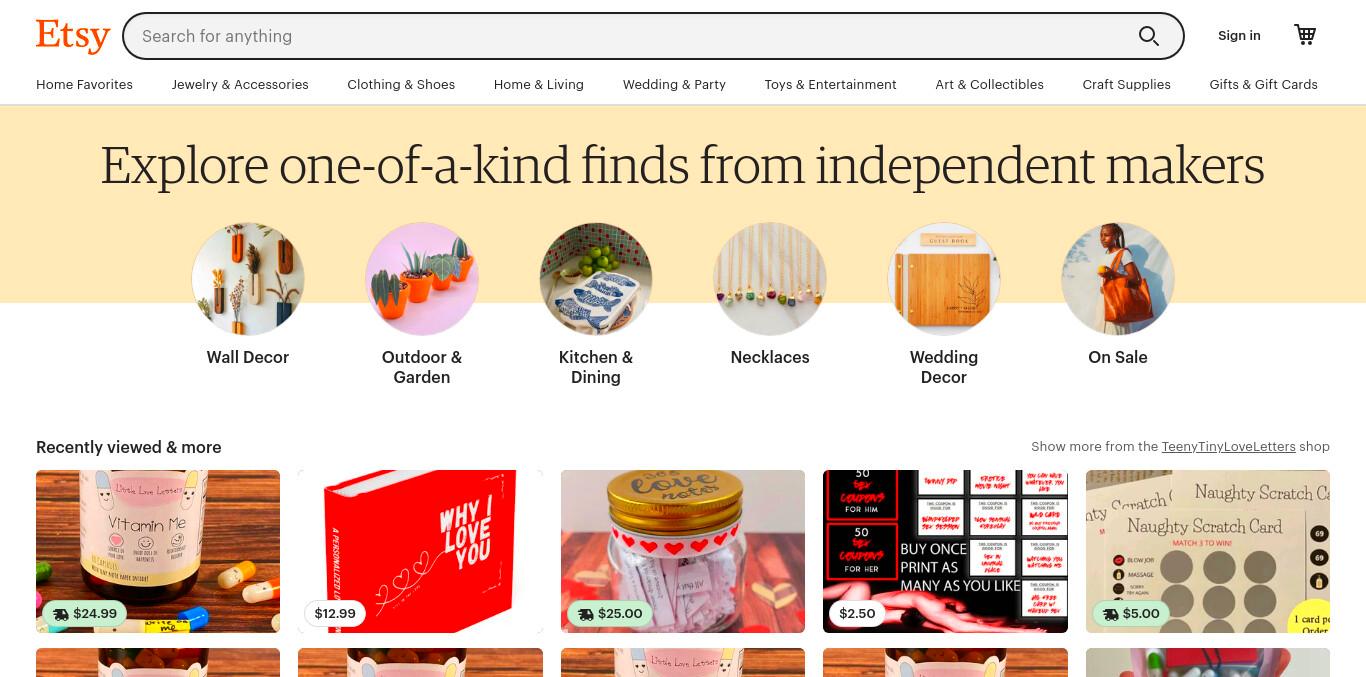Open the Vitamin Me $24.99 listing
This screenshot has width=1366, height=677.
(x=158, y=551)
